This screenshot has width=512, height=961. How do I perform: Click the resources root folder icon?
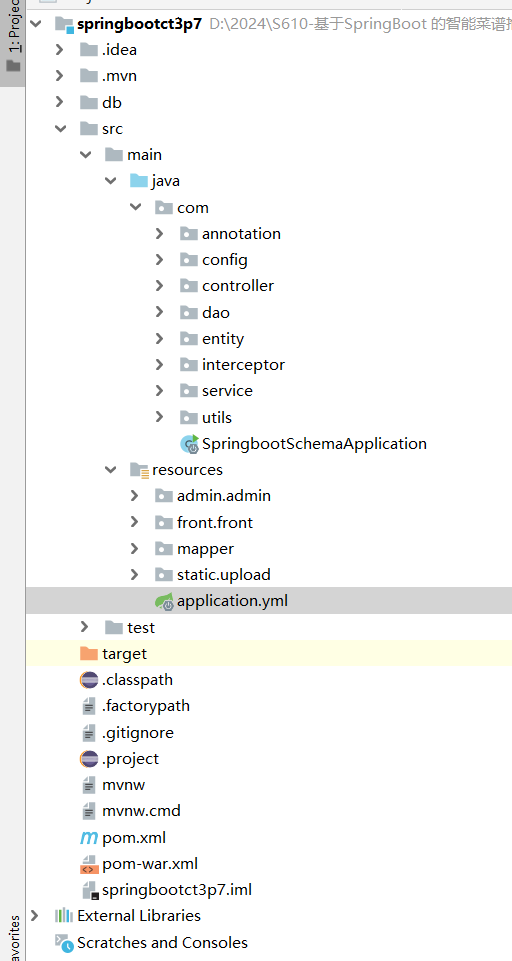(x=139, y=470)
